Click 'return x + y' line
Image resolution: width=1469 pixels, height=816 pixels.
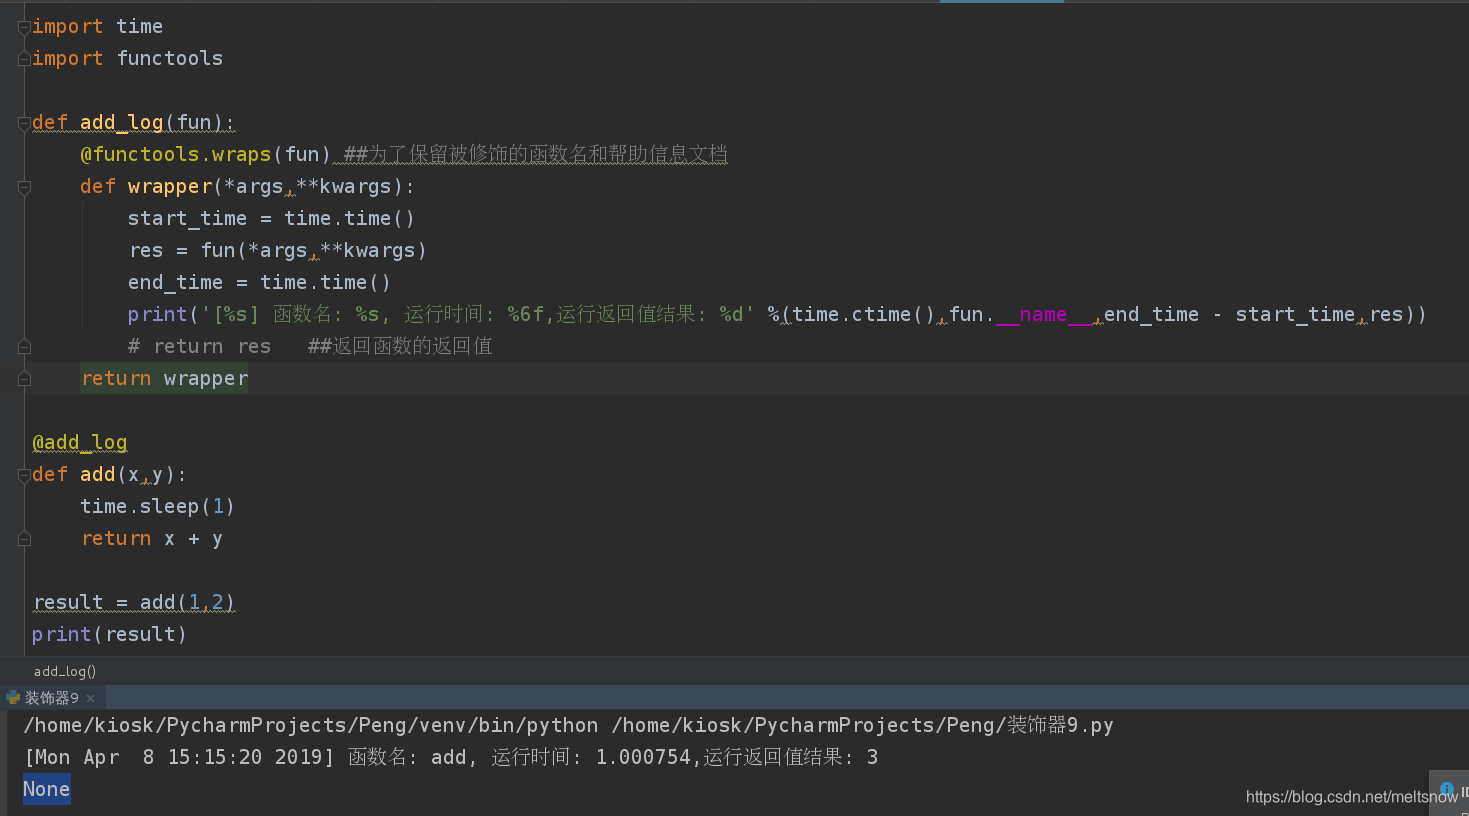152,538
